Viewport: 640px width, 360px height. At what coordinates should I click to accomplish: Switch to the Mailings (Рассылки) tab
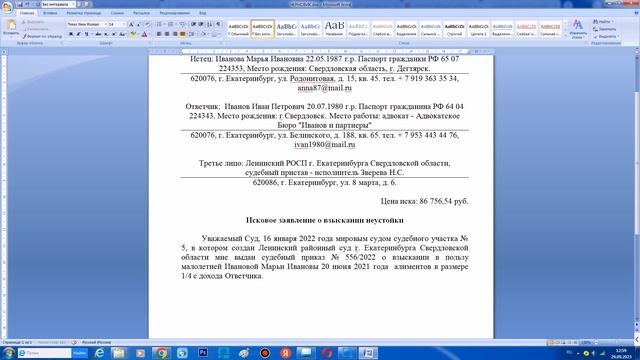(141, 13)
